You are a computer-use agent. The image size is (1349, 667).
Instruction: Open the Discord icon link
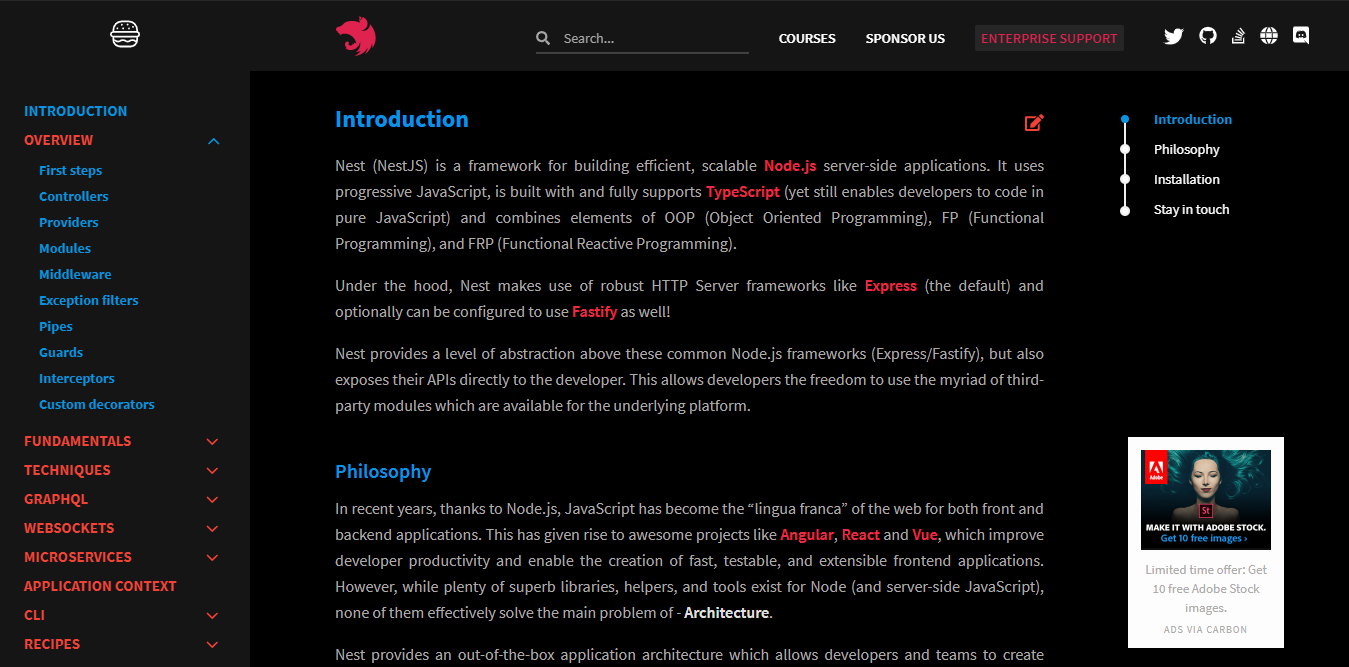click(1301, 36)
